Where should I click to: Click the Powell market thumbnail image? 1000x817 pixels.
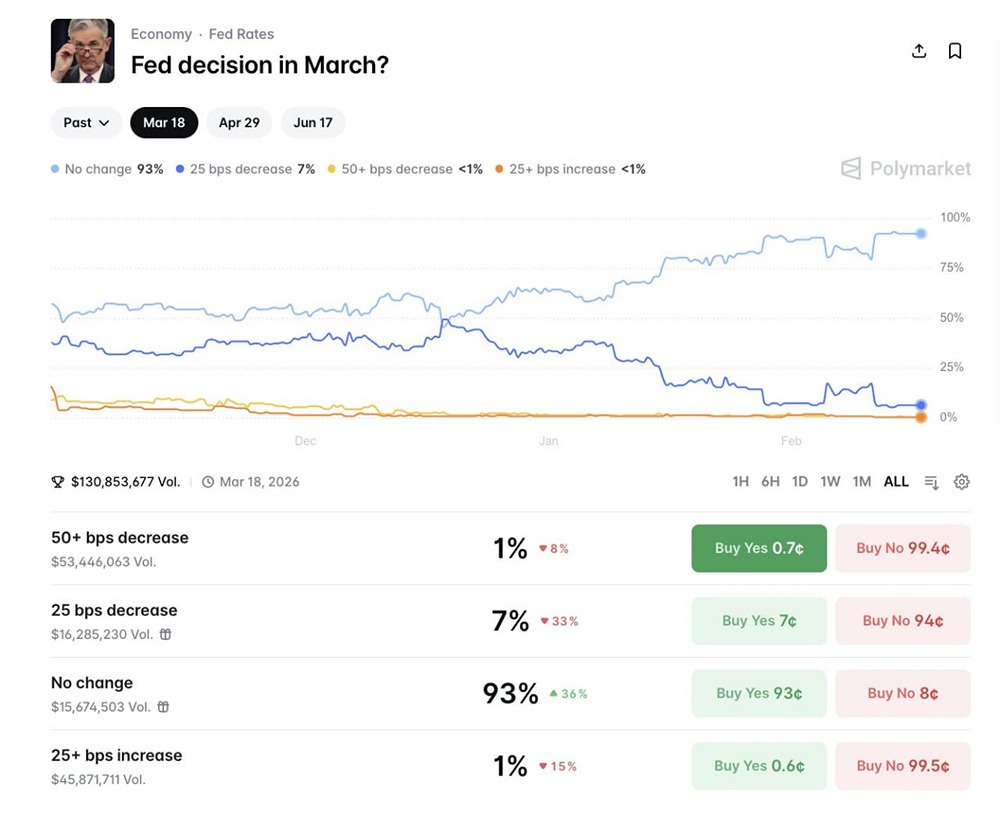[83, 51]
